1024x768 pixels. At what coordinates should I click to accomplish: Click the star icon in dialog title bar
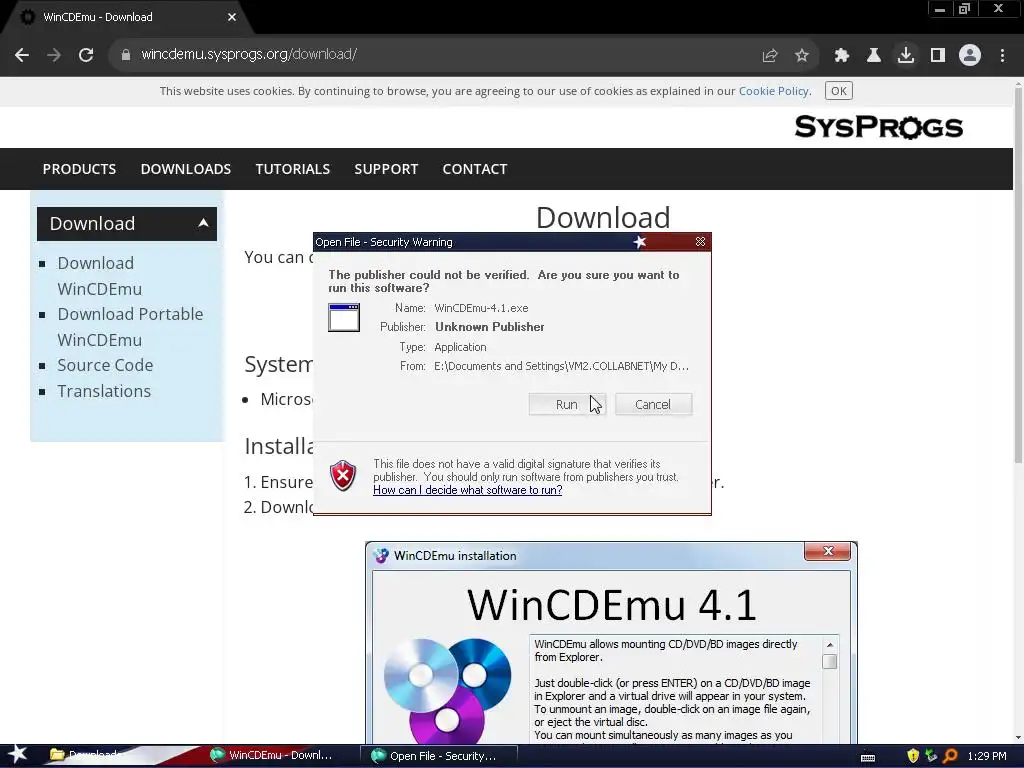coord(639,242)
